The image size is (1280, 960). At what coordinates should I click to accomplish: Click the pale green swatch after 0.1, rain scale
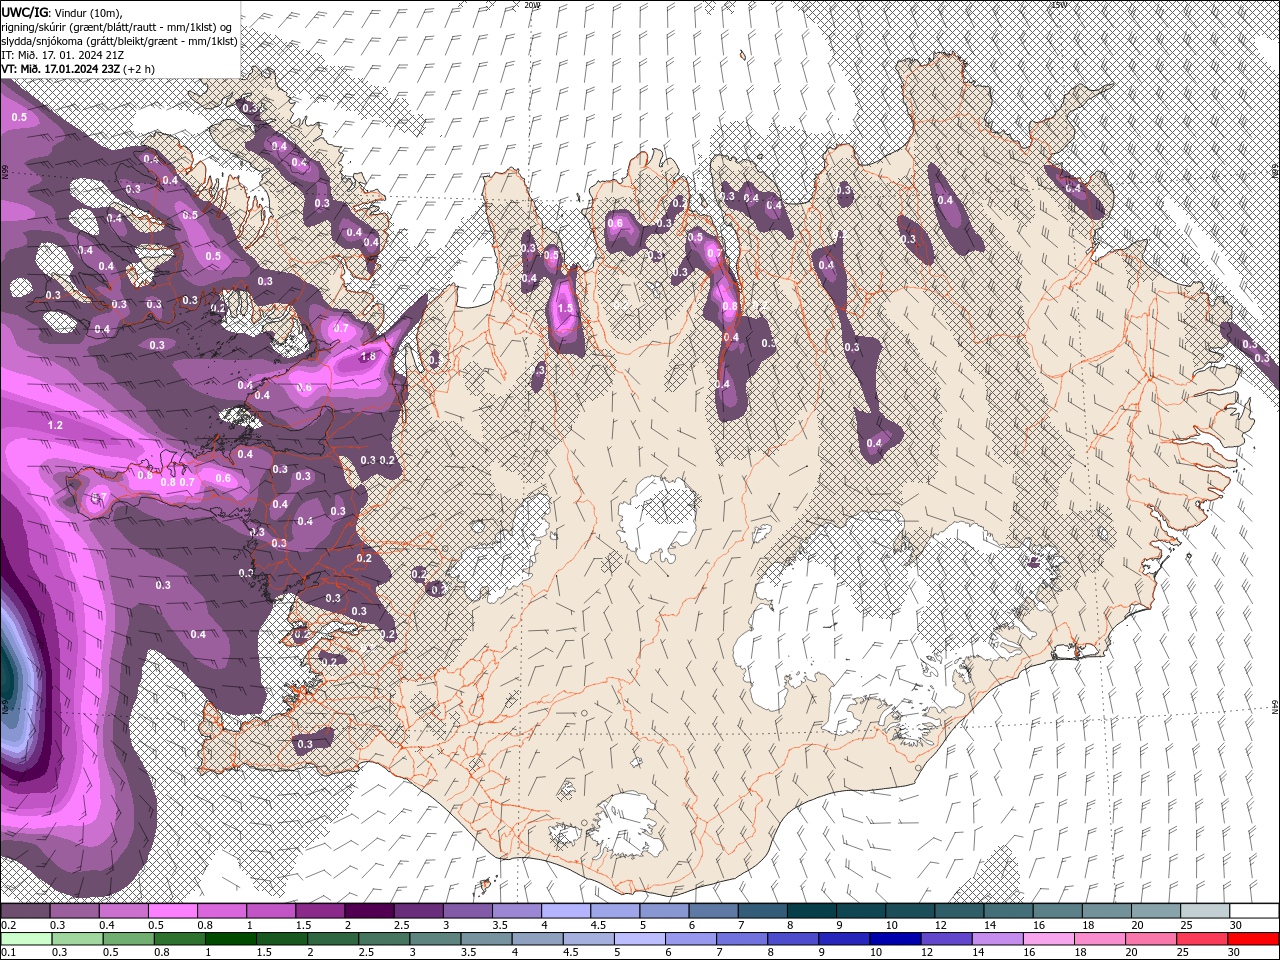(x=25, y=939)
